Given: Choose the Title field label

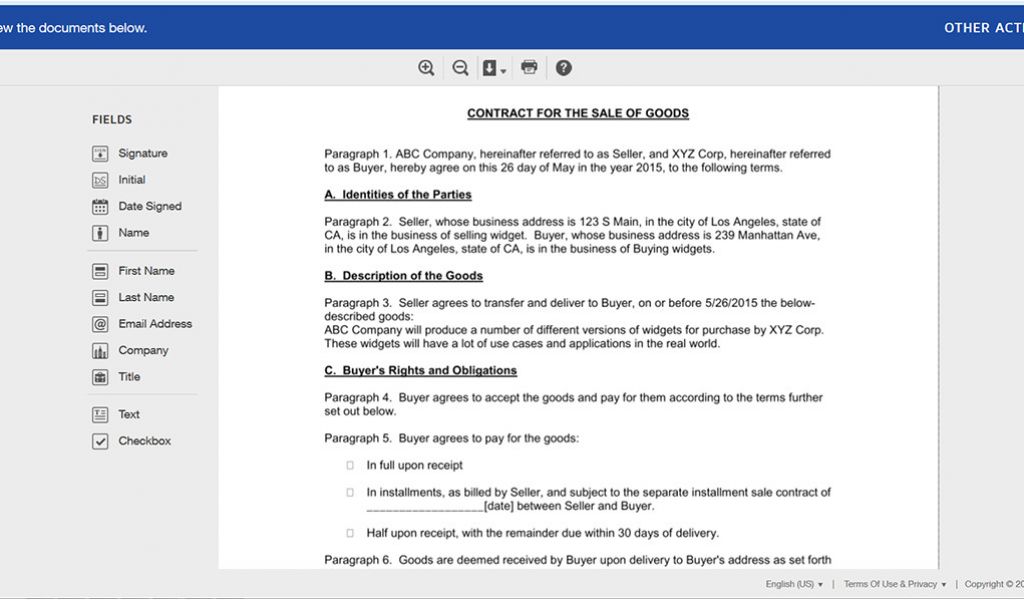Looking at the screenshot, I should pos(129,376).
